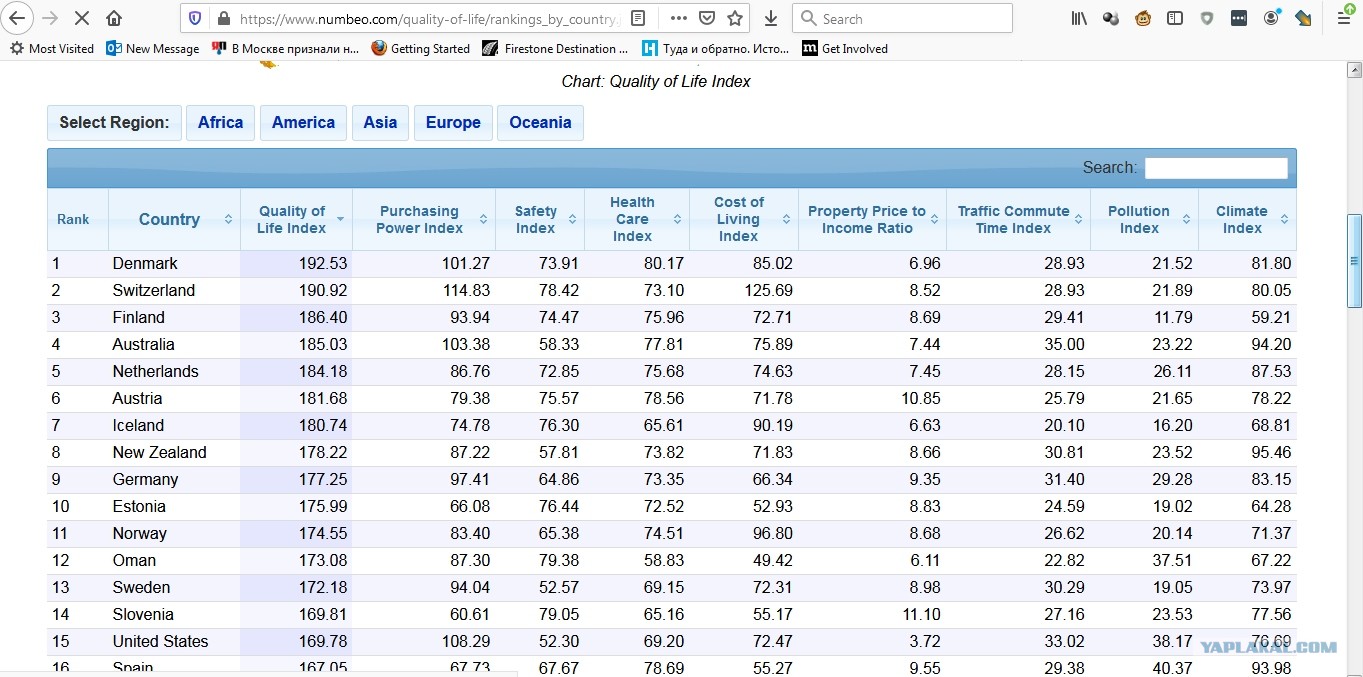Click the scrollbar up arrow
Image resolution: width=1363 pixels, height=677 pixels.
[1354, 69]
